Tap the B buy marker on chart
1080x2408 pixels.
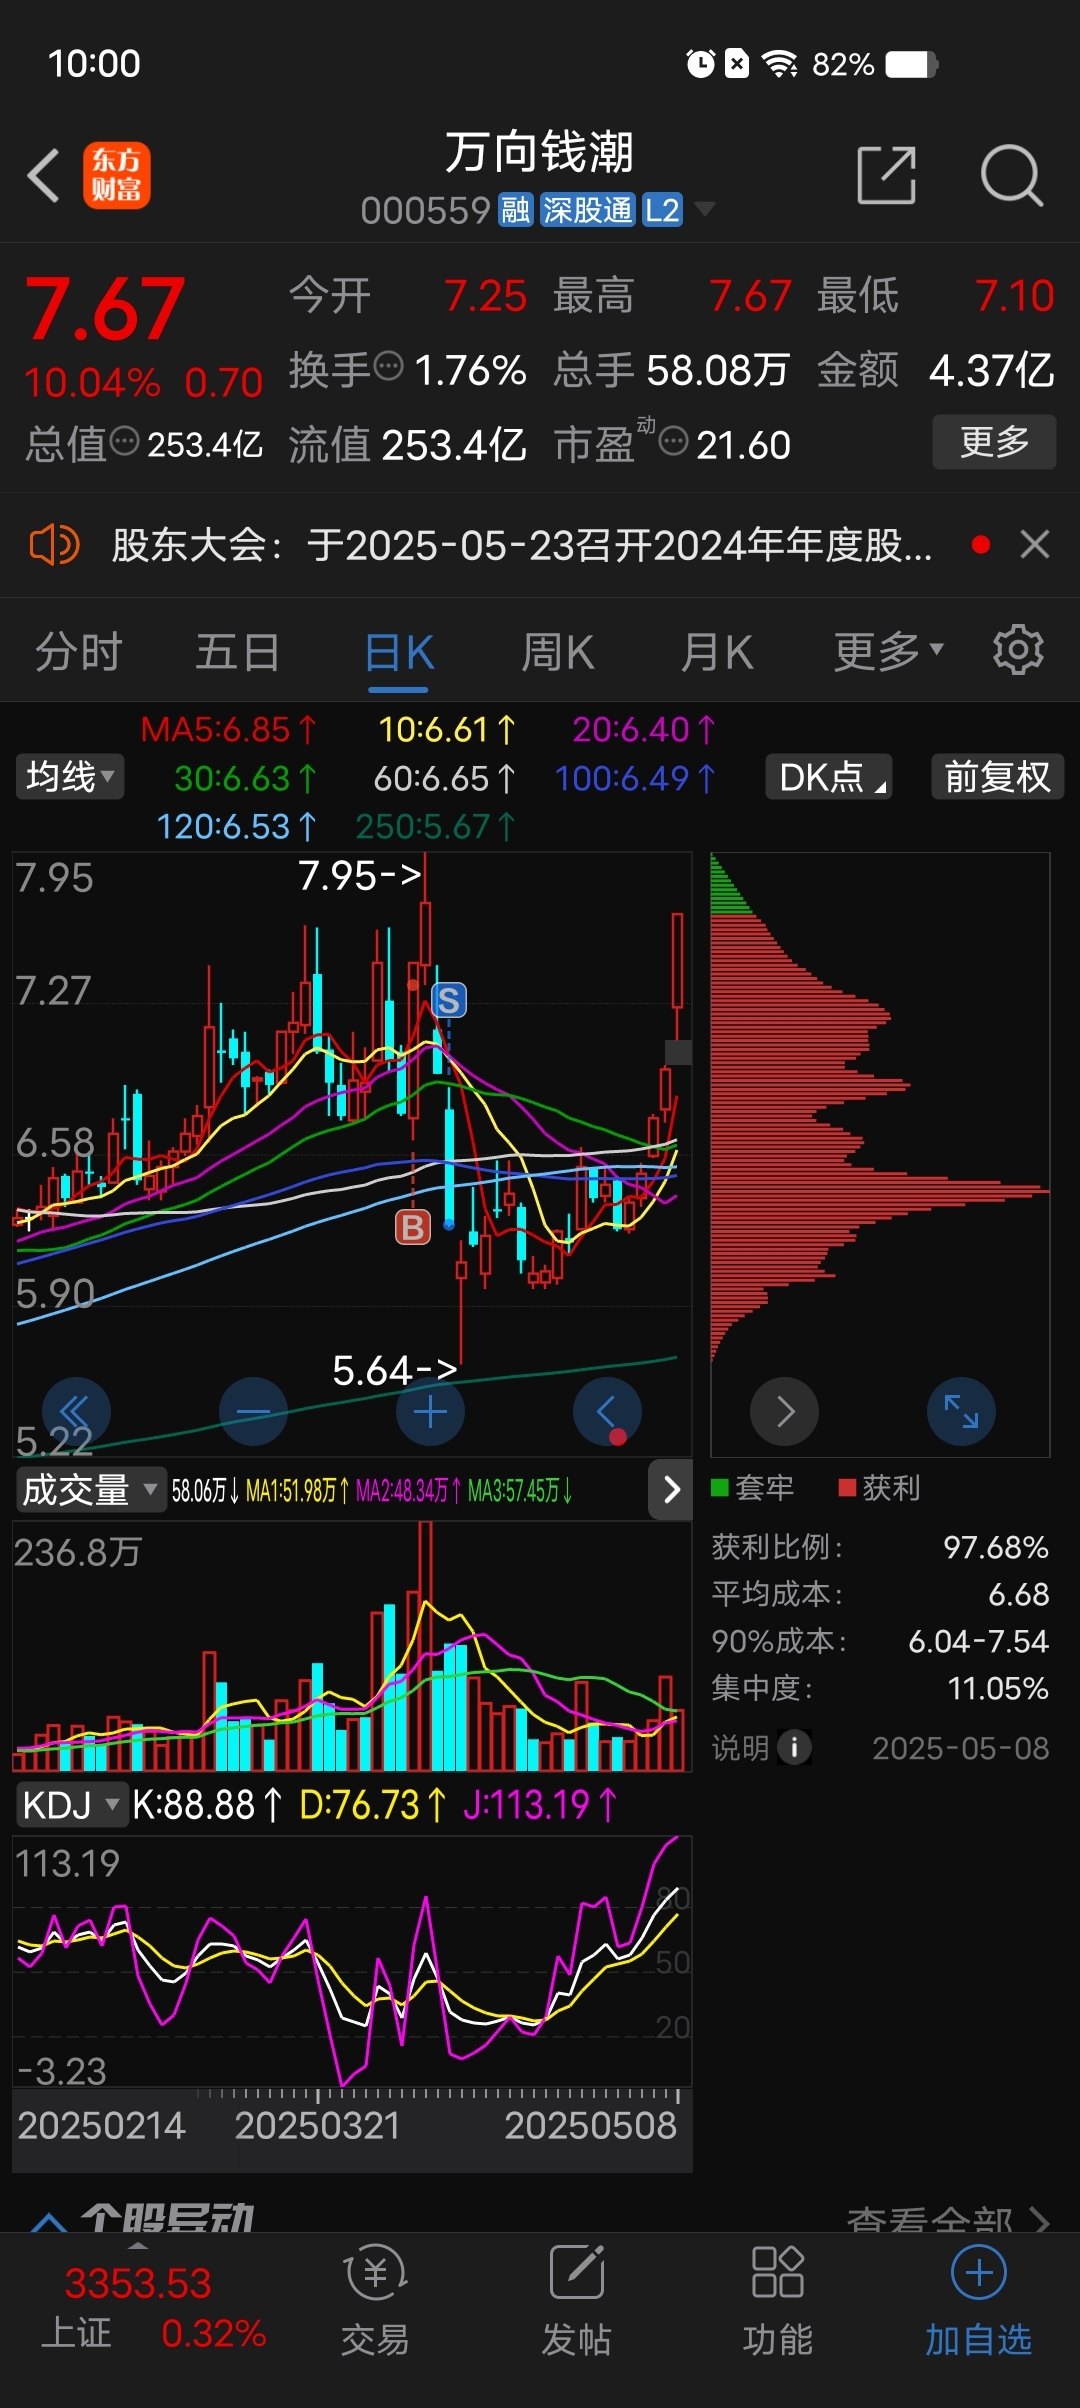(x=413, y=1227)
